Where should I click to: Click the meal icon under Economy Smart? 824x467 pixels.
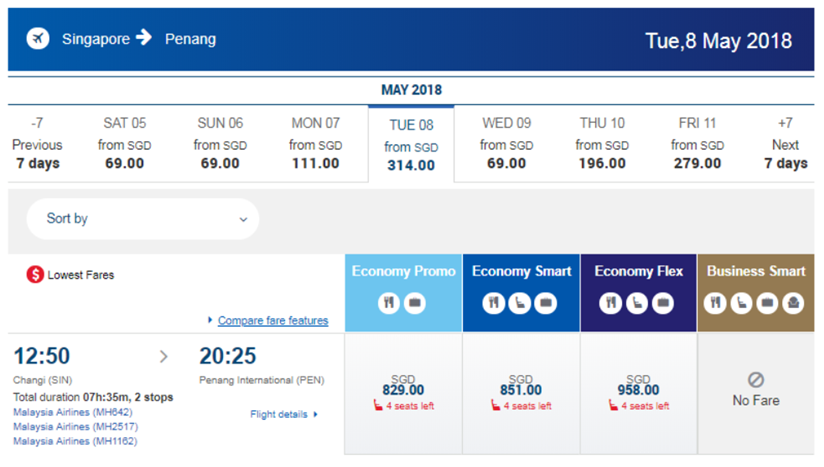[493, 303]
